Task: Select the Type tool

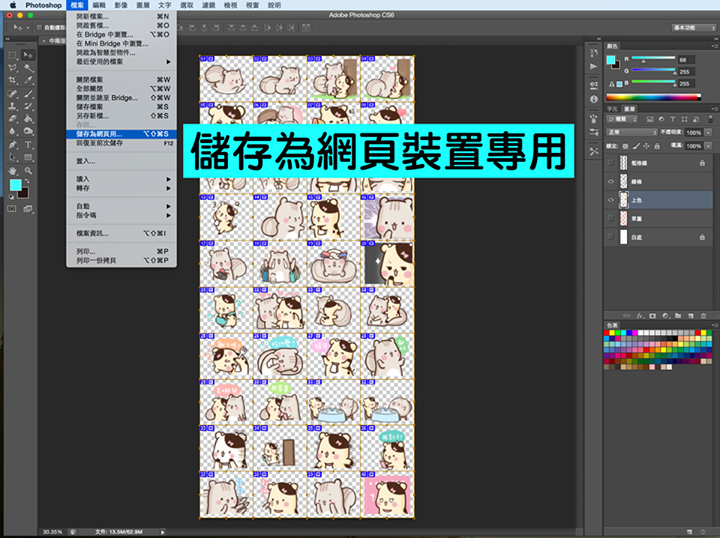Action: (x=28, y=145)
